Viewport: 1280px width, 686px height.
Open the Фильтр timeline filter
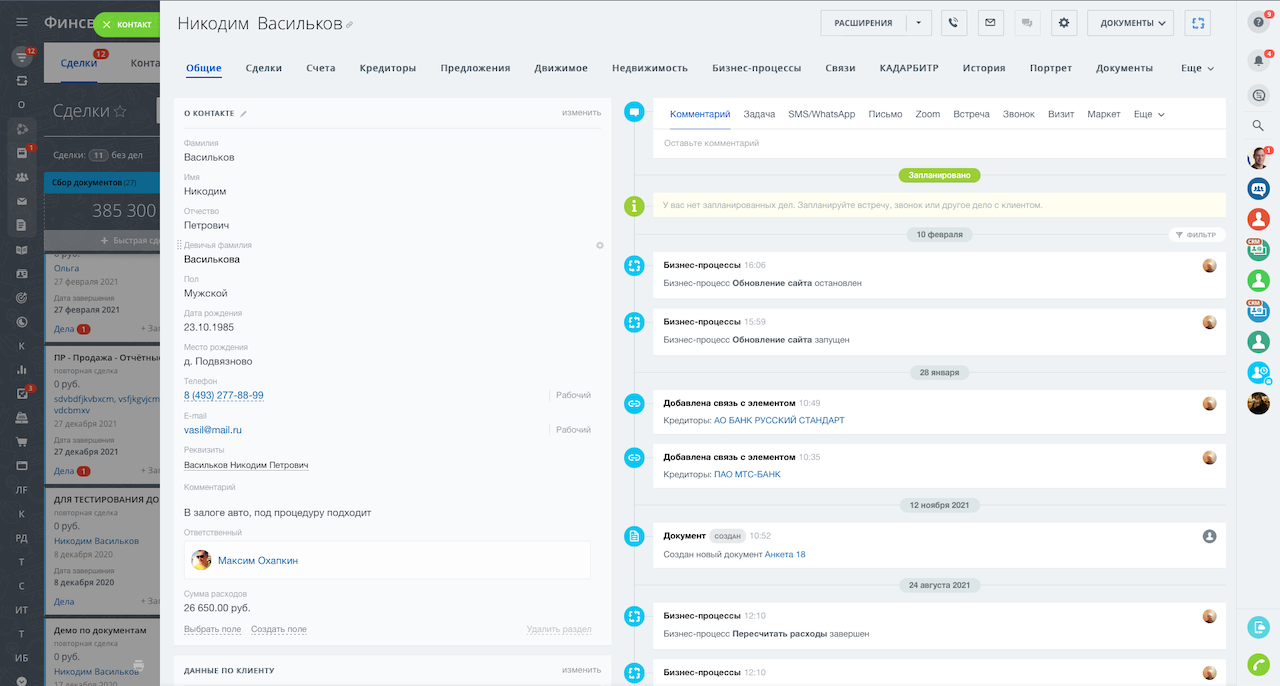tap(1196, 235)
